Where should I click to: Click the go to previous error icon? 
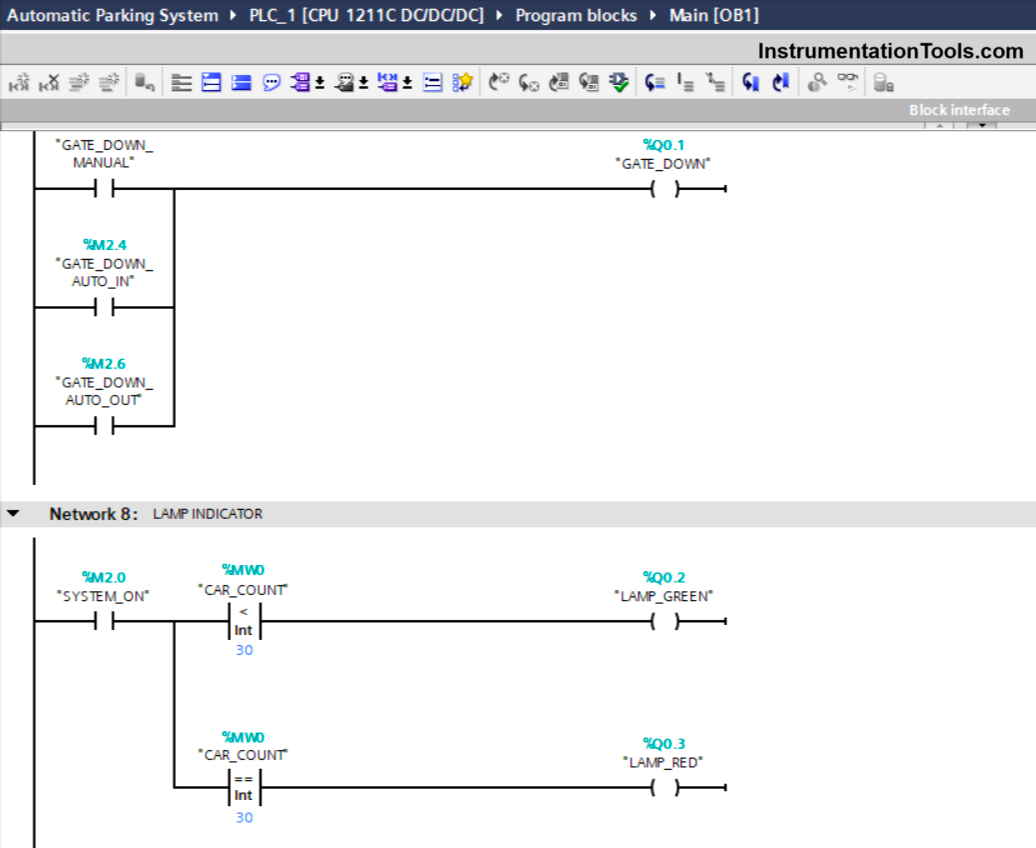point(499,83)
